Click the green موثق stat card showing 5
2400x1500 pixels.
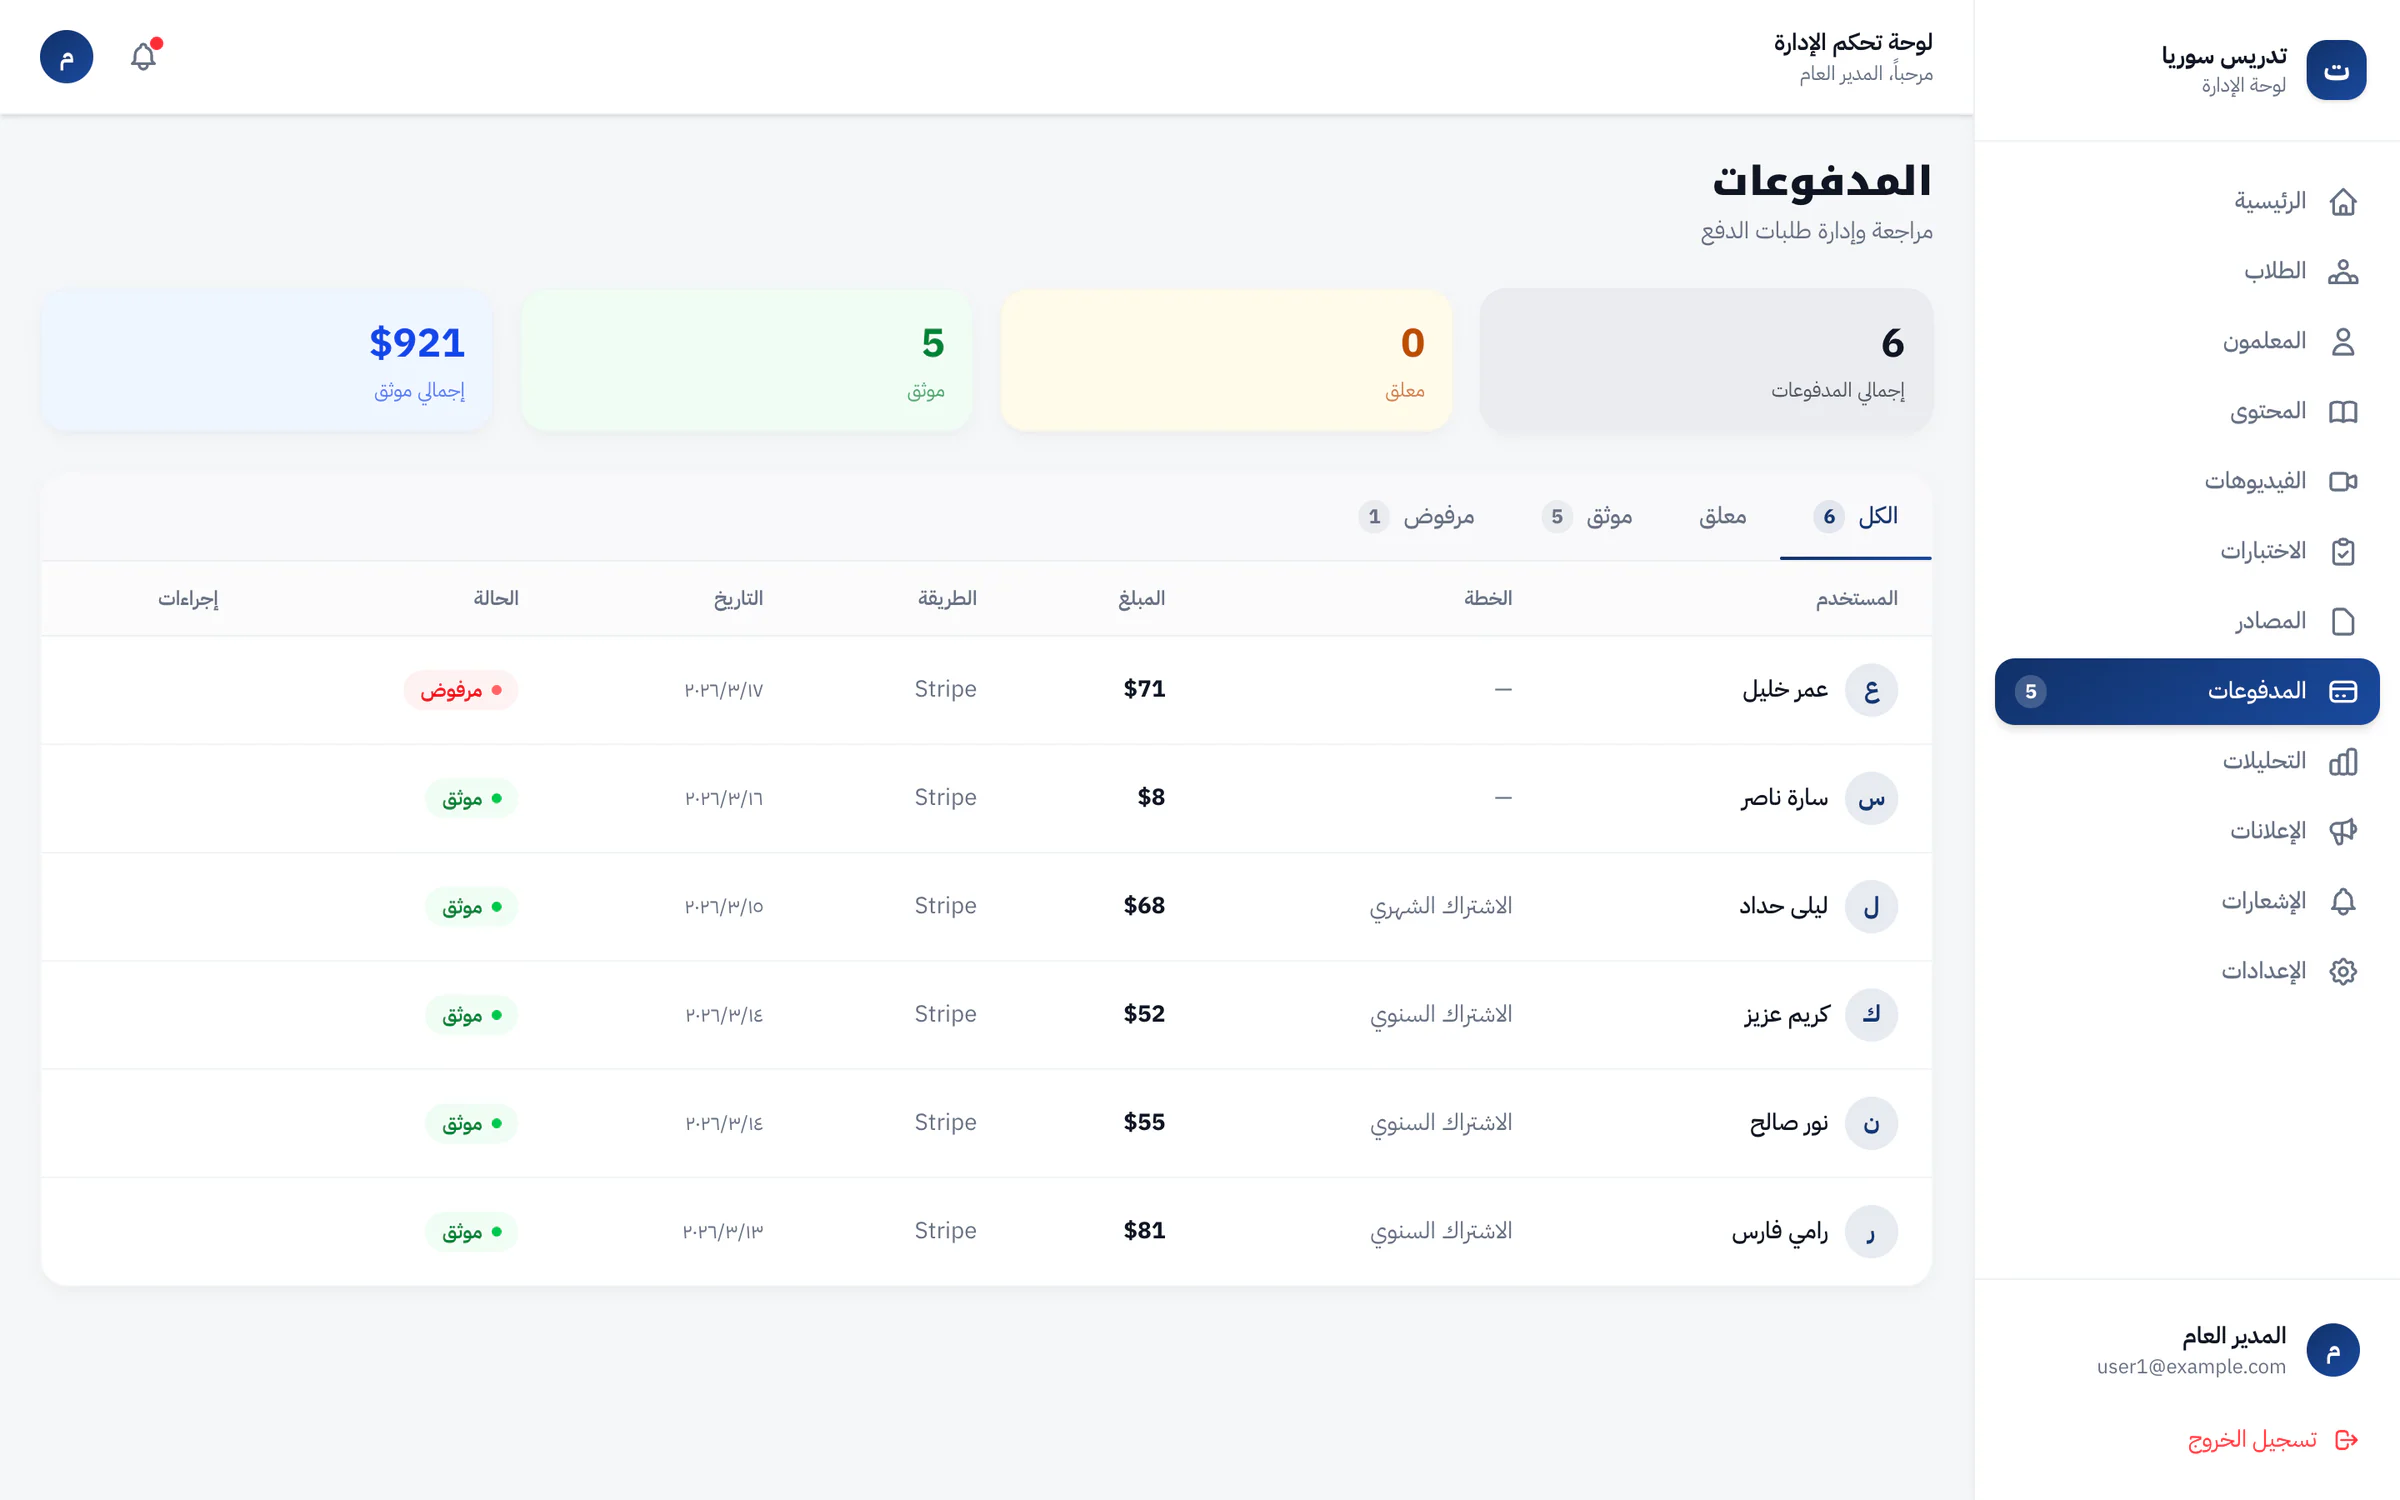coord(746,360)
